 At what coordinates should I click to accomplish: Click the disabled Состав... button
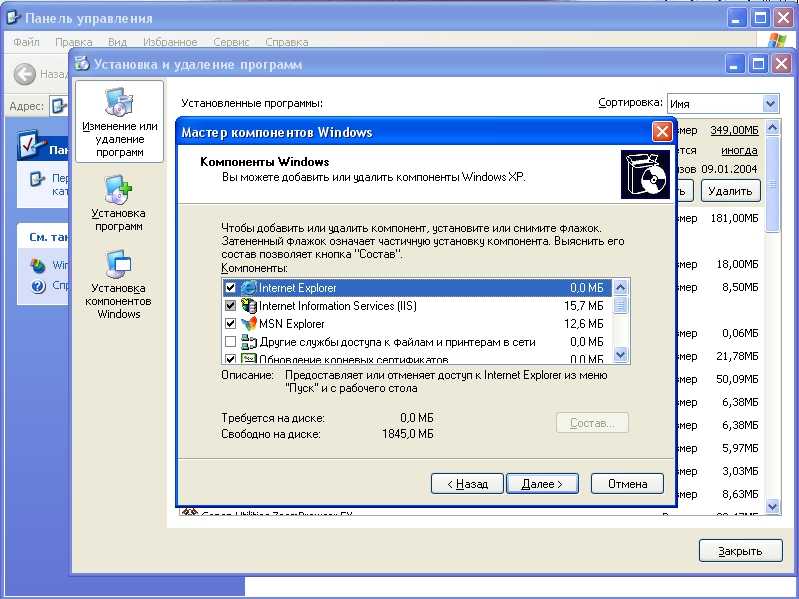pyautogui.click(x=592, y=423)
